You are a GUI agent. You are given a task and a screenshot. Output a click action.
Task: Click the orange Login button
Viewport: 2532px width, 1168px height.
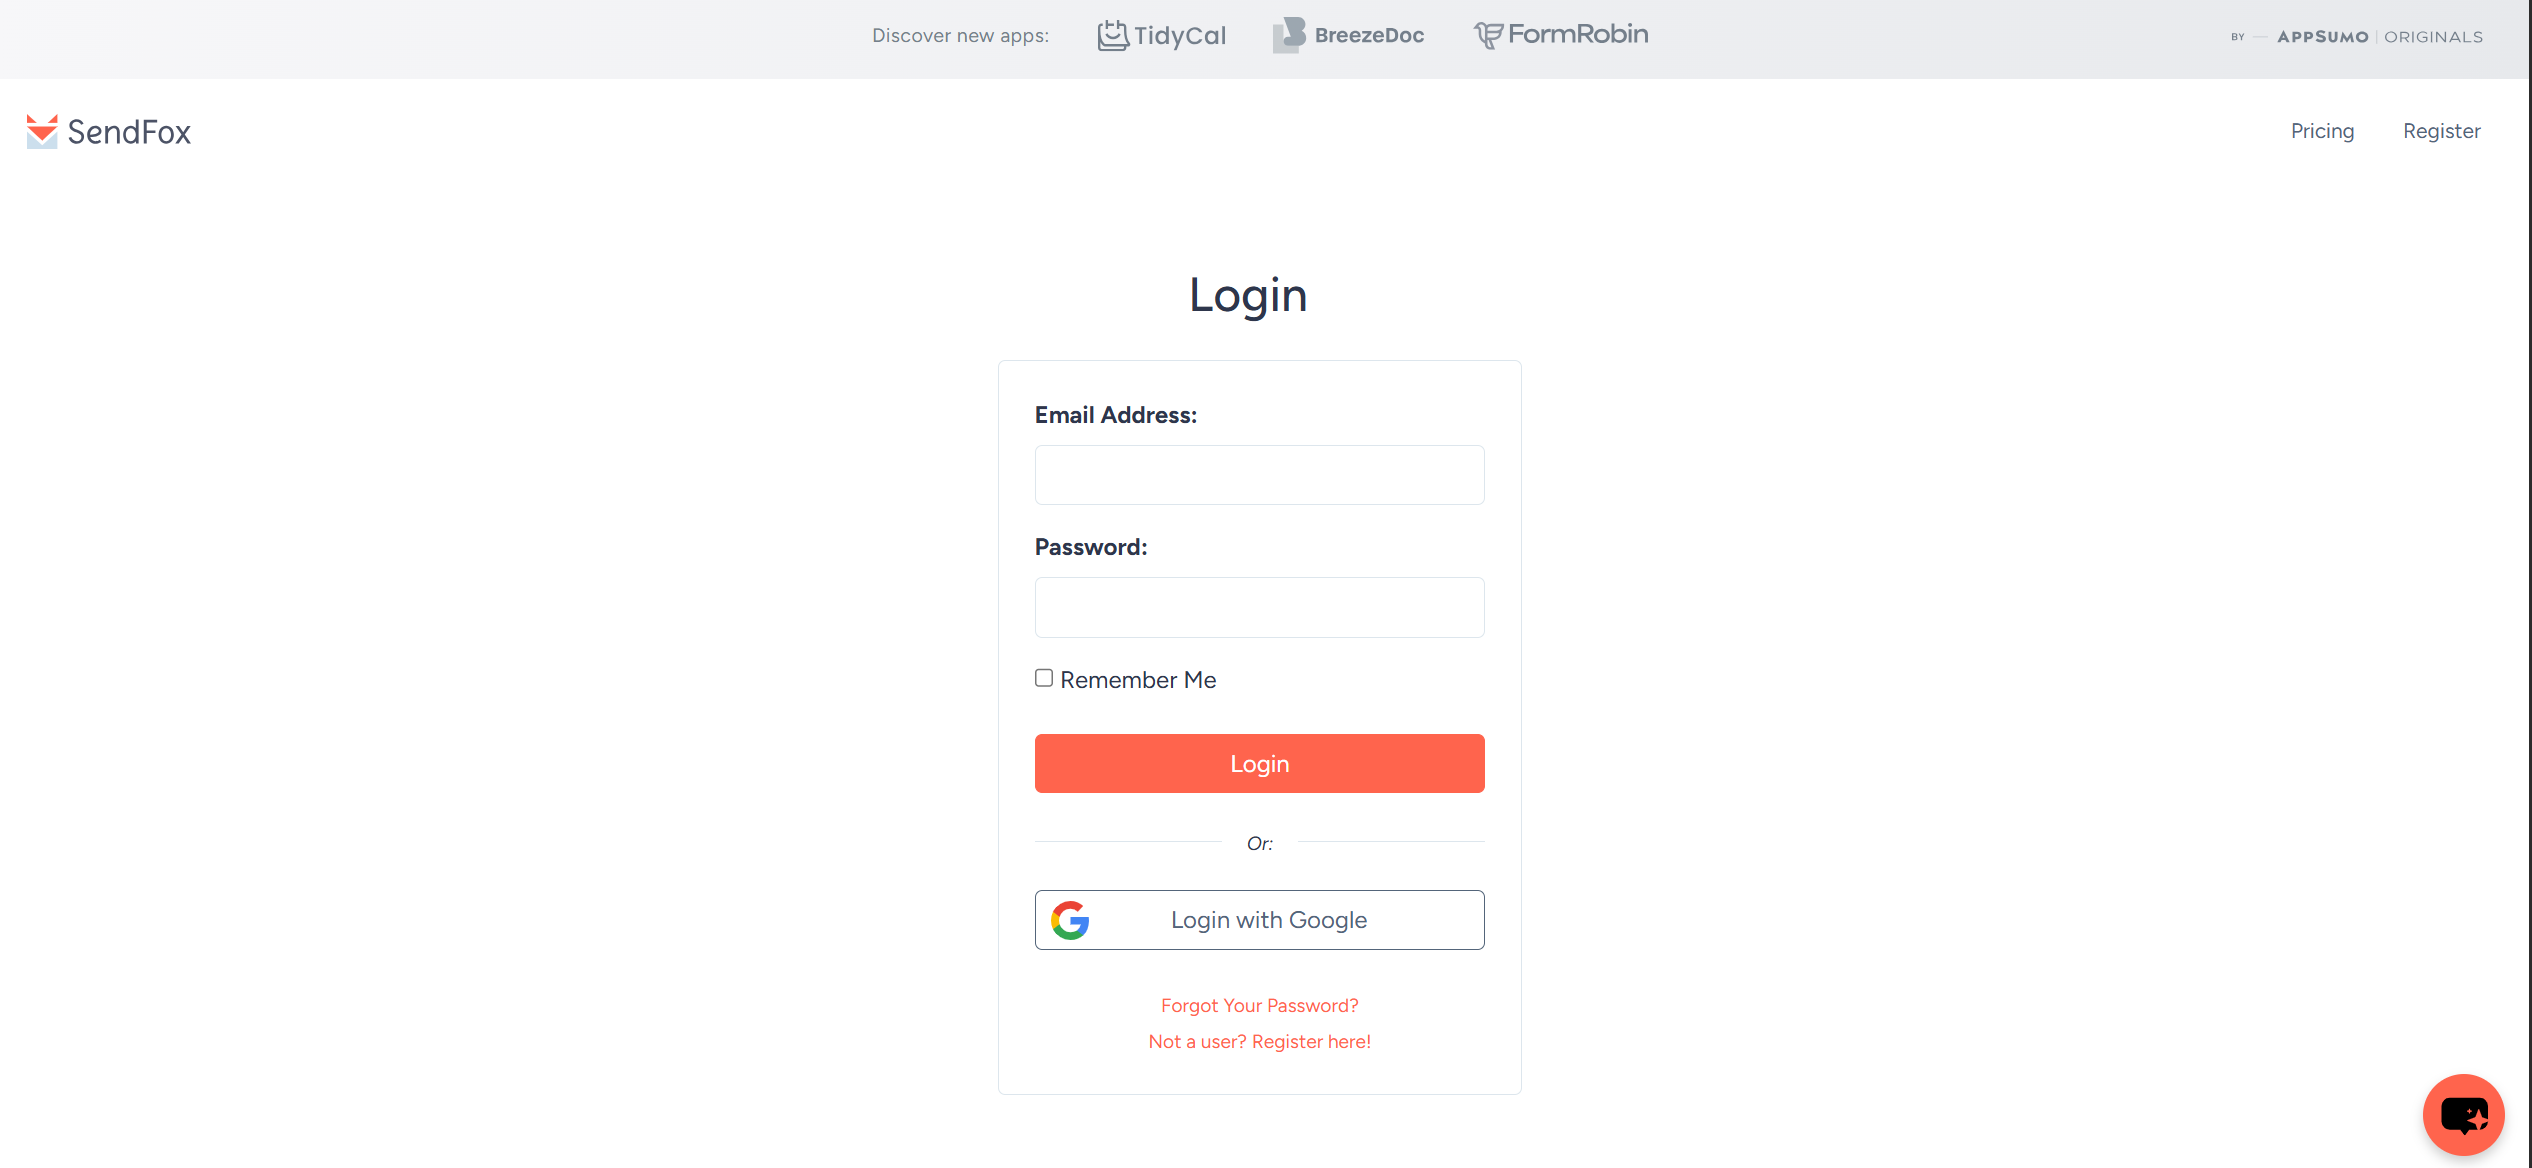(x=1260, y=764)
